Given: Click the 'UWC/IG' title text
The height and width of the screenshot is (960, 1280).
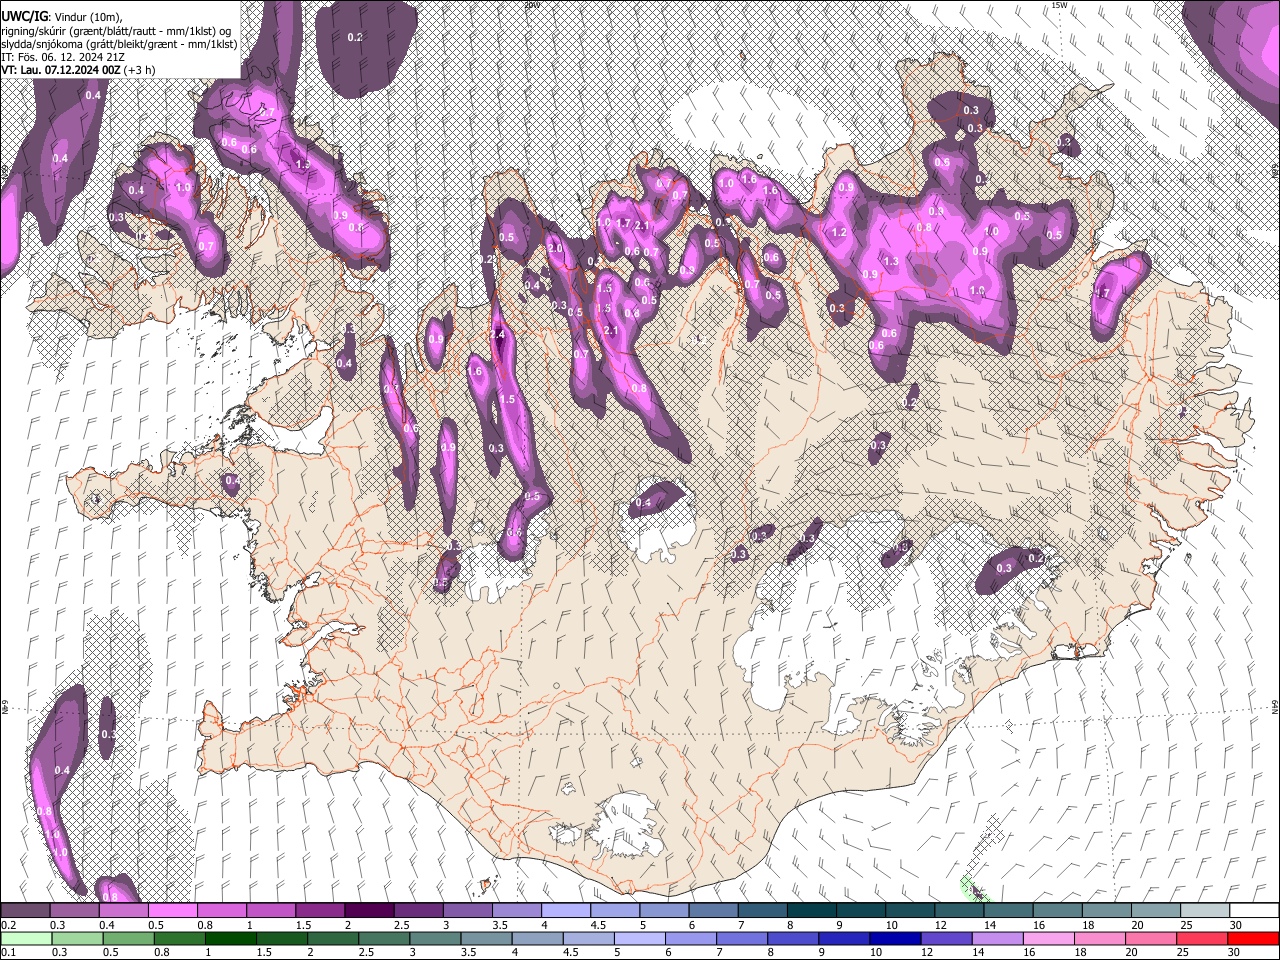Looking at the screenshot, I should tap(23, 17).
